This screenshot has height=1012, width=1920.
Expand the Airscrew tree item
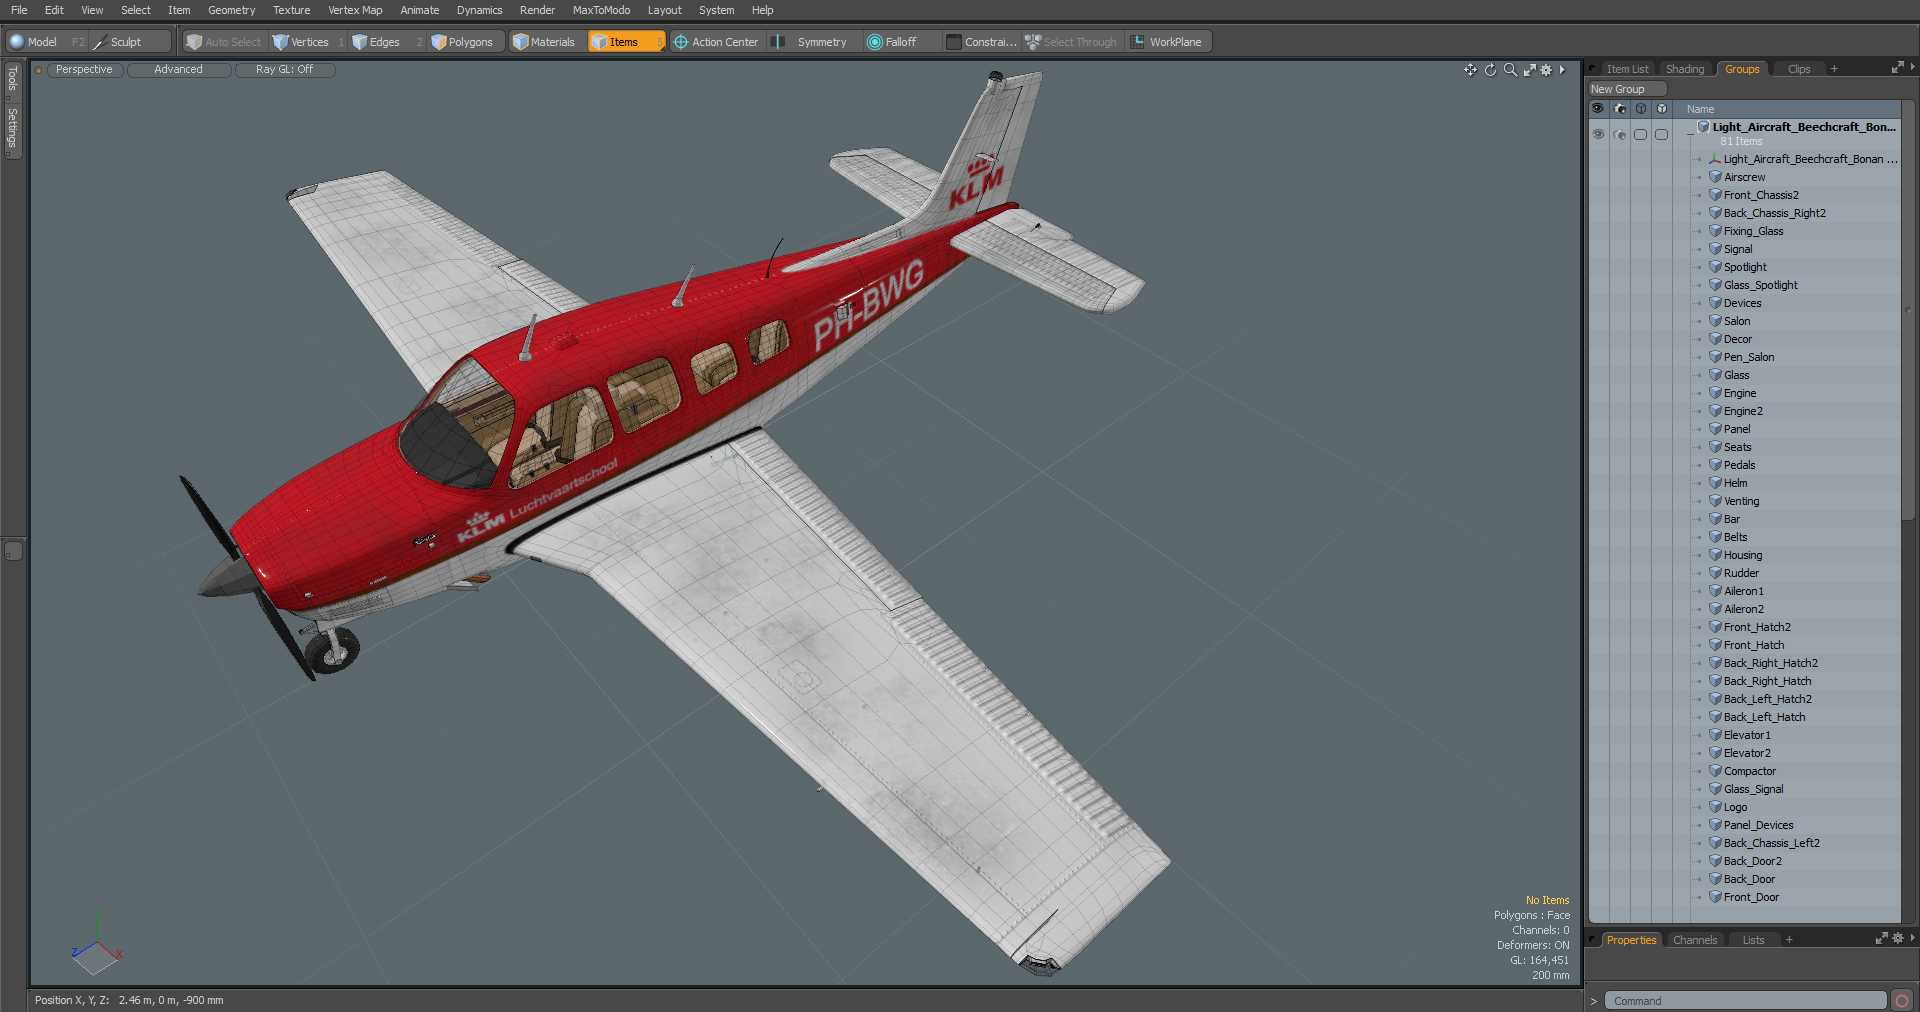coord(1698,177)
